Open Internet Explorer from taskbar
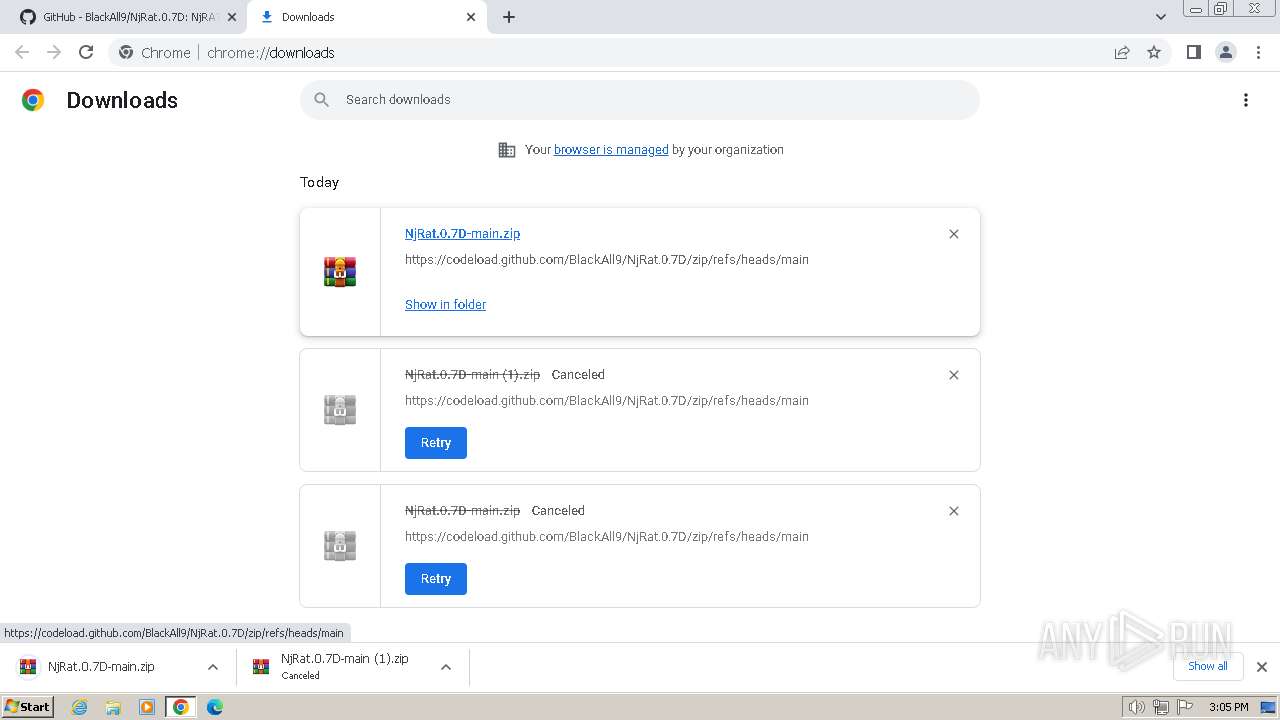 80,707
